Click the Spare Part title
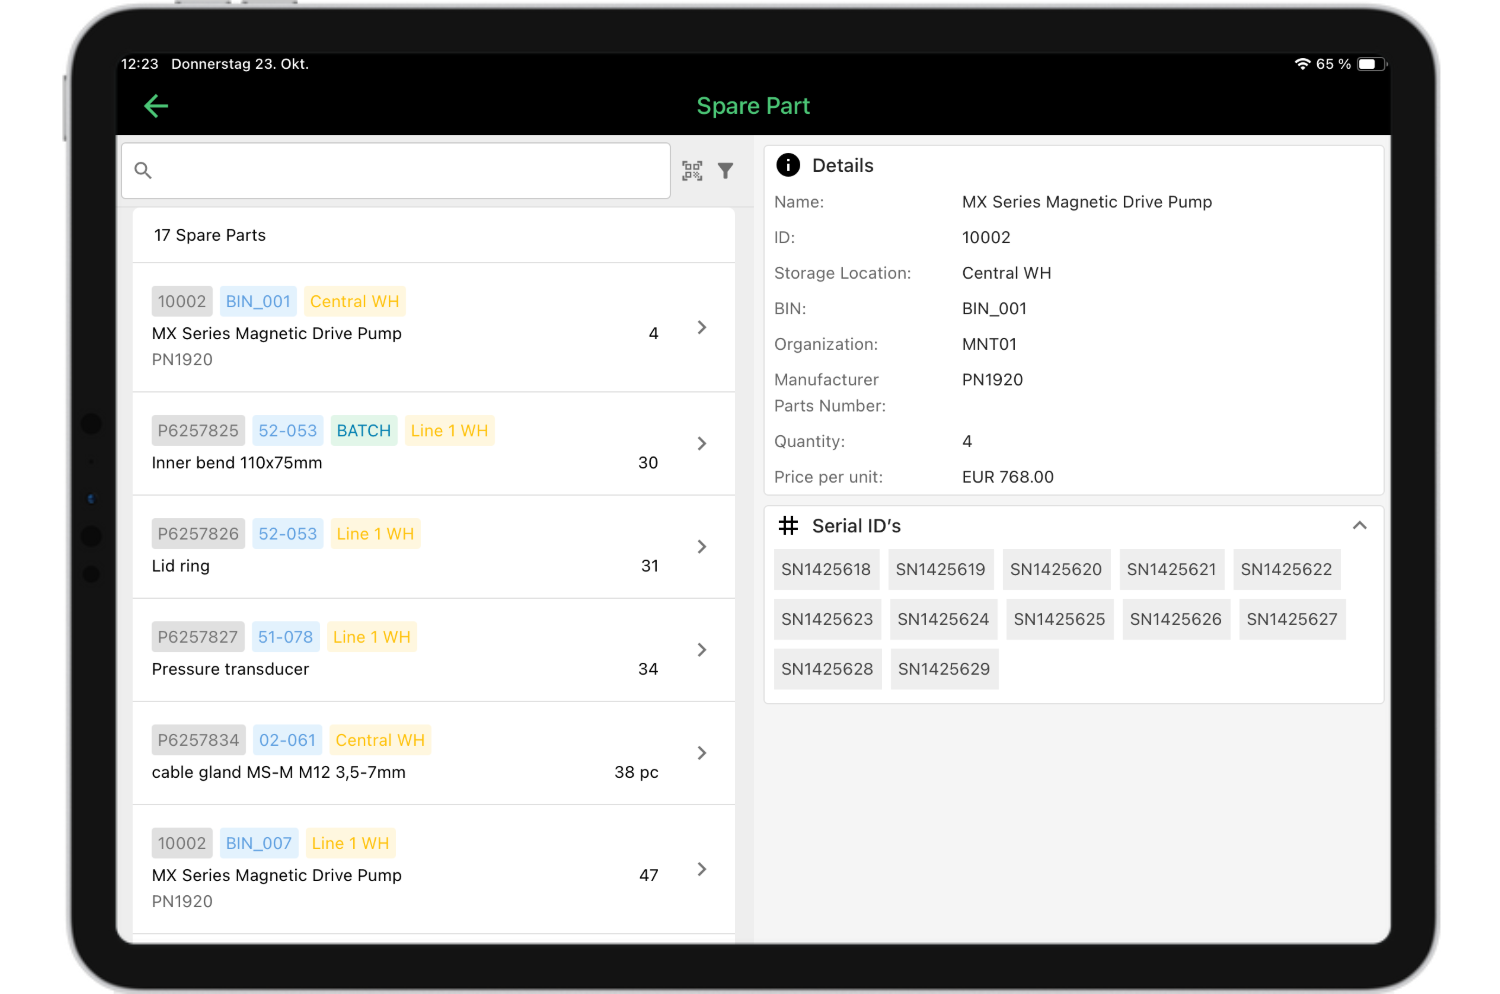 753,105
